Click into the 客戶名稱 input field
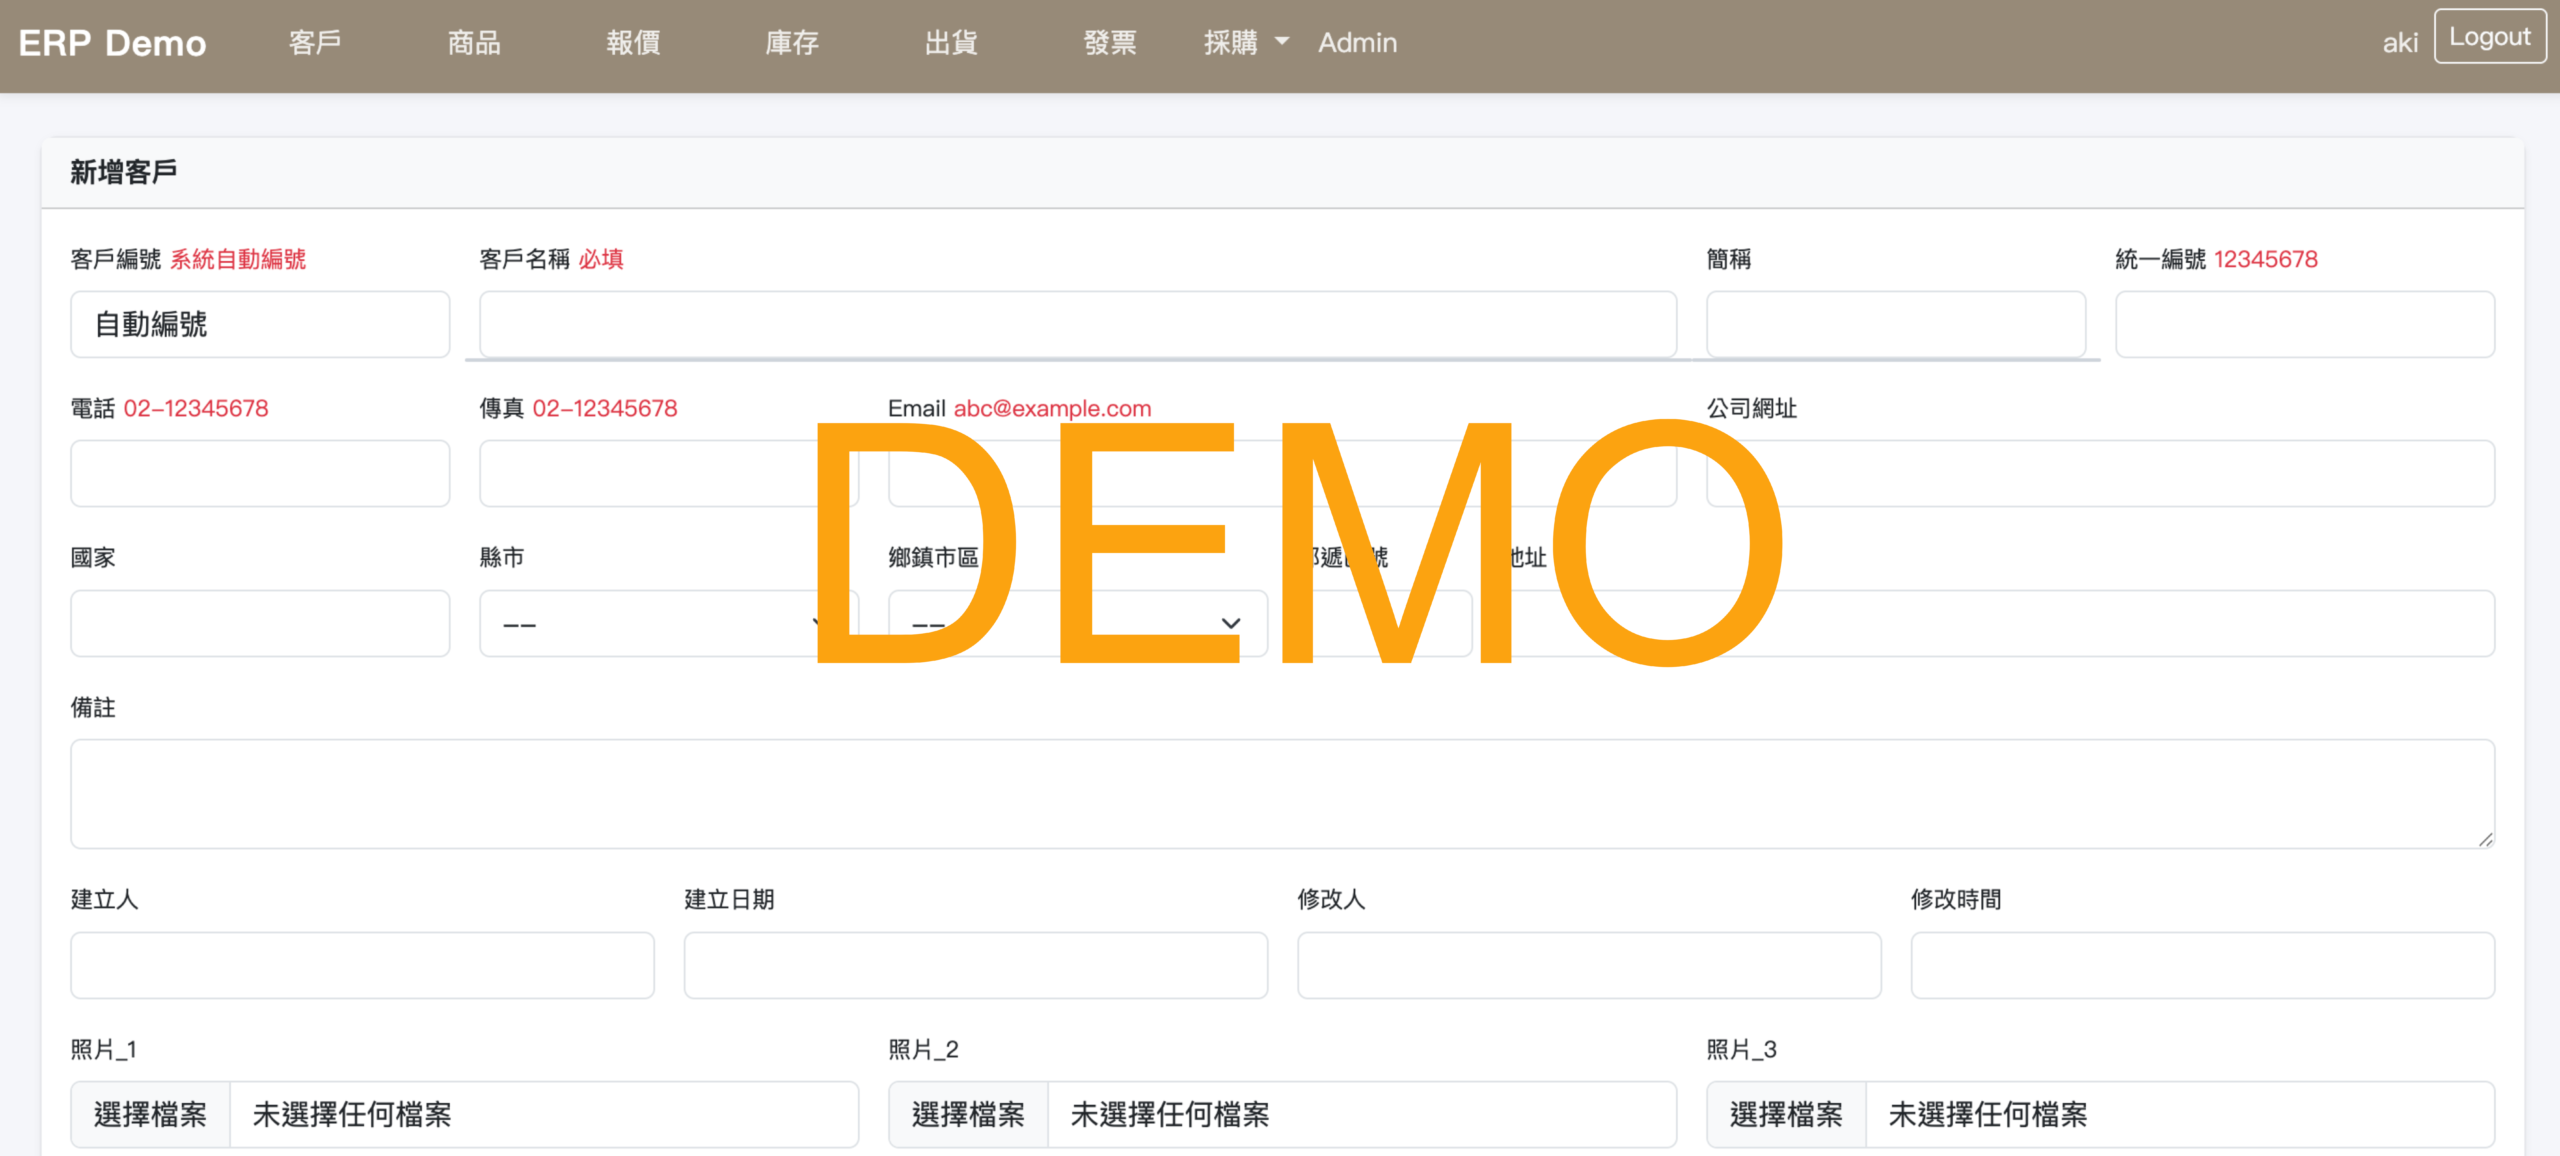Screen dimensions: 2560x1156 [x=1078, y=324]
